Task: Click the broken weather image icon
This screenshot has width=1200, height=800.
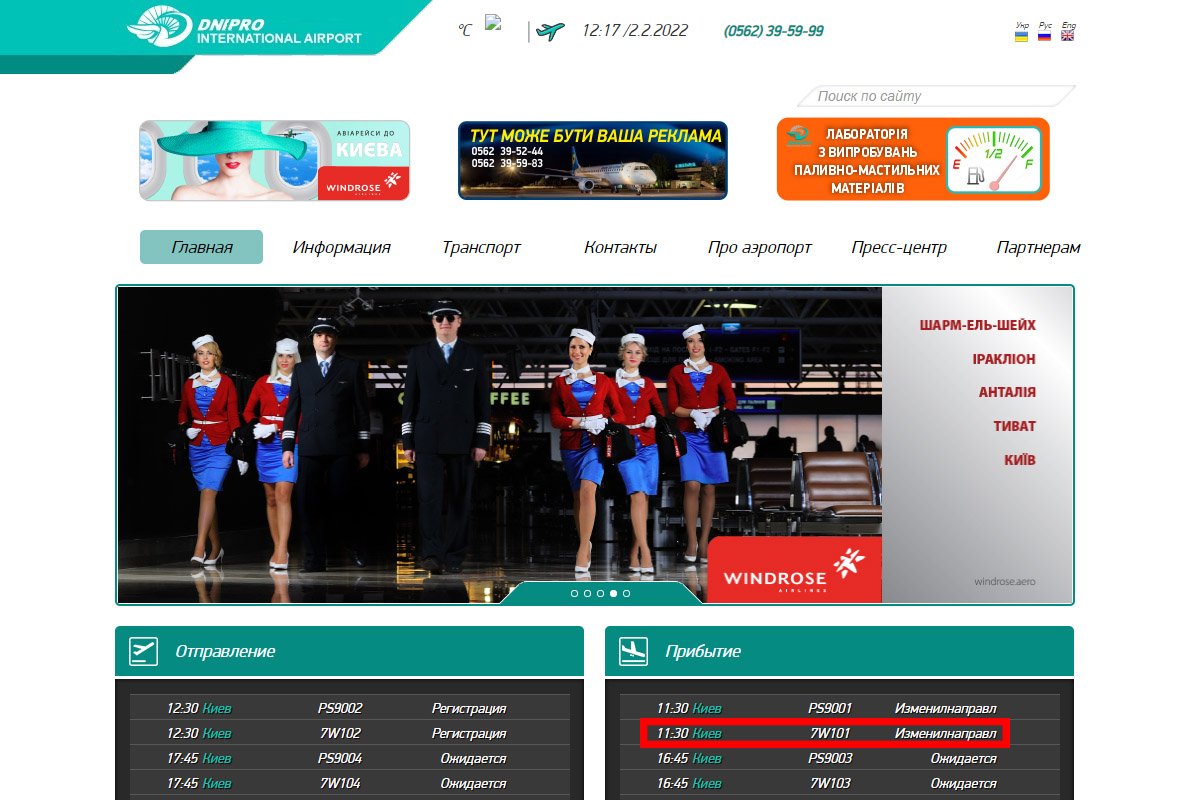Action: (x=492, y=23)
